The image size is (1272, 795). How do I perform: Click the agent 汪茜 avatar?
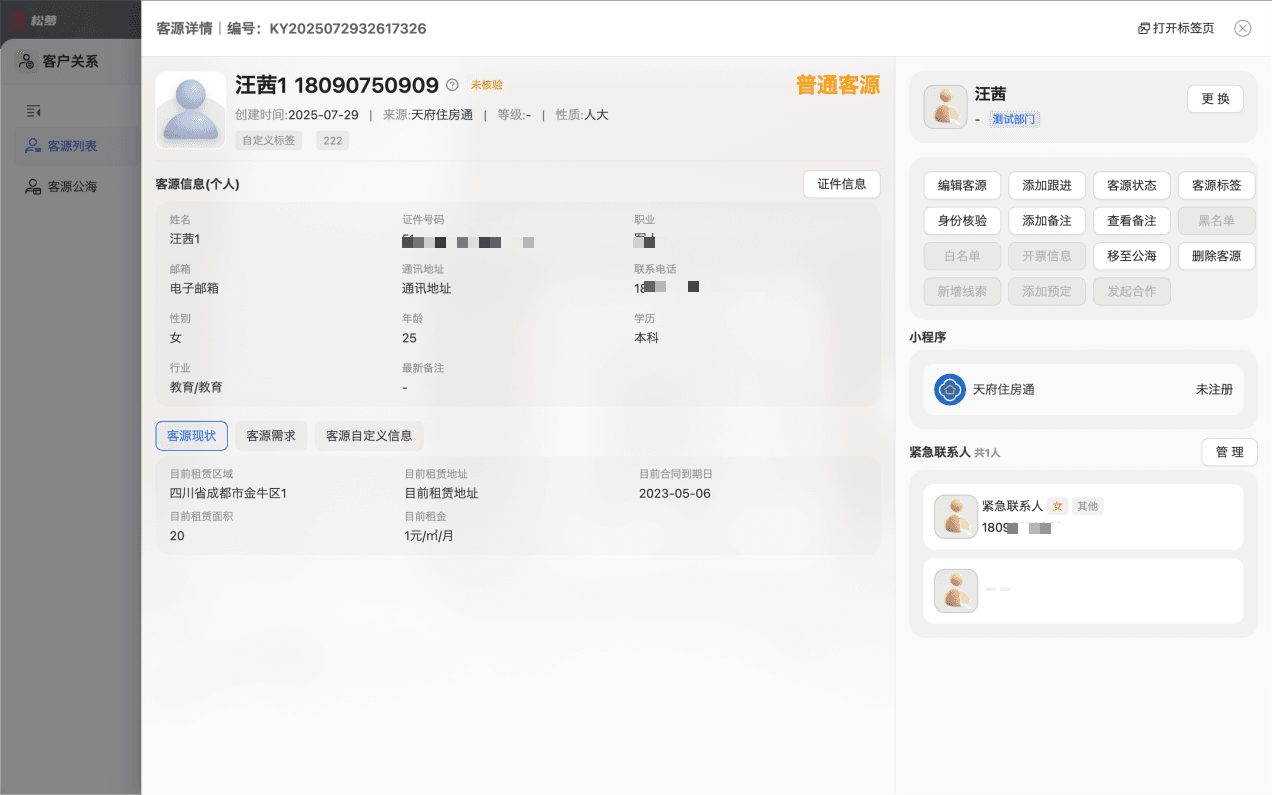945,106
